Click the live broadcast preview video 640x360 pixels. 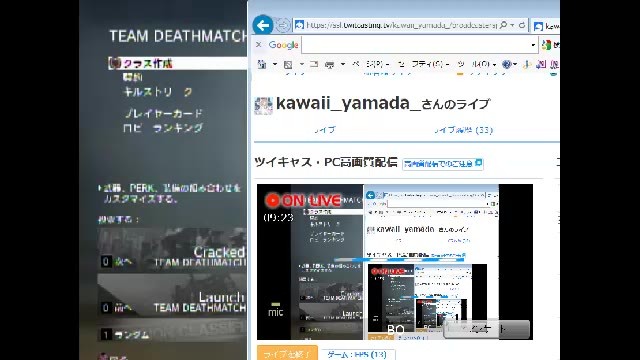click(x=394, y=262)
